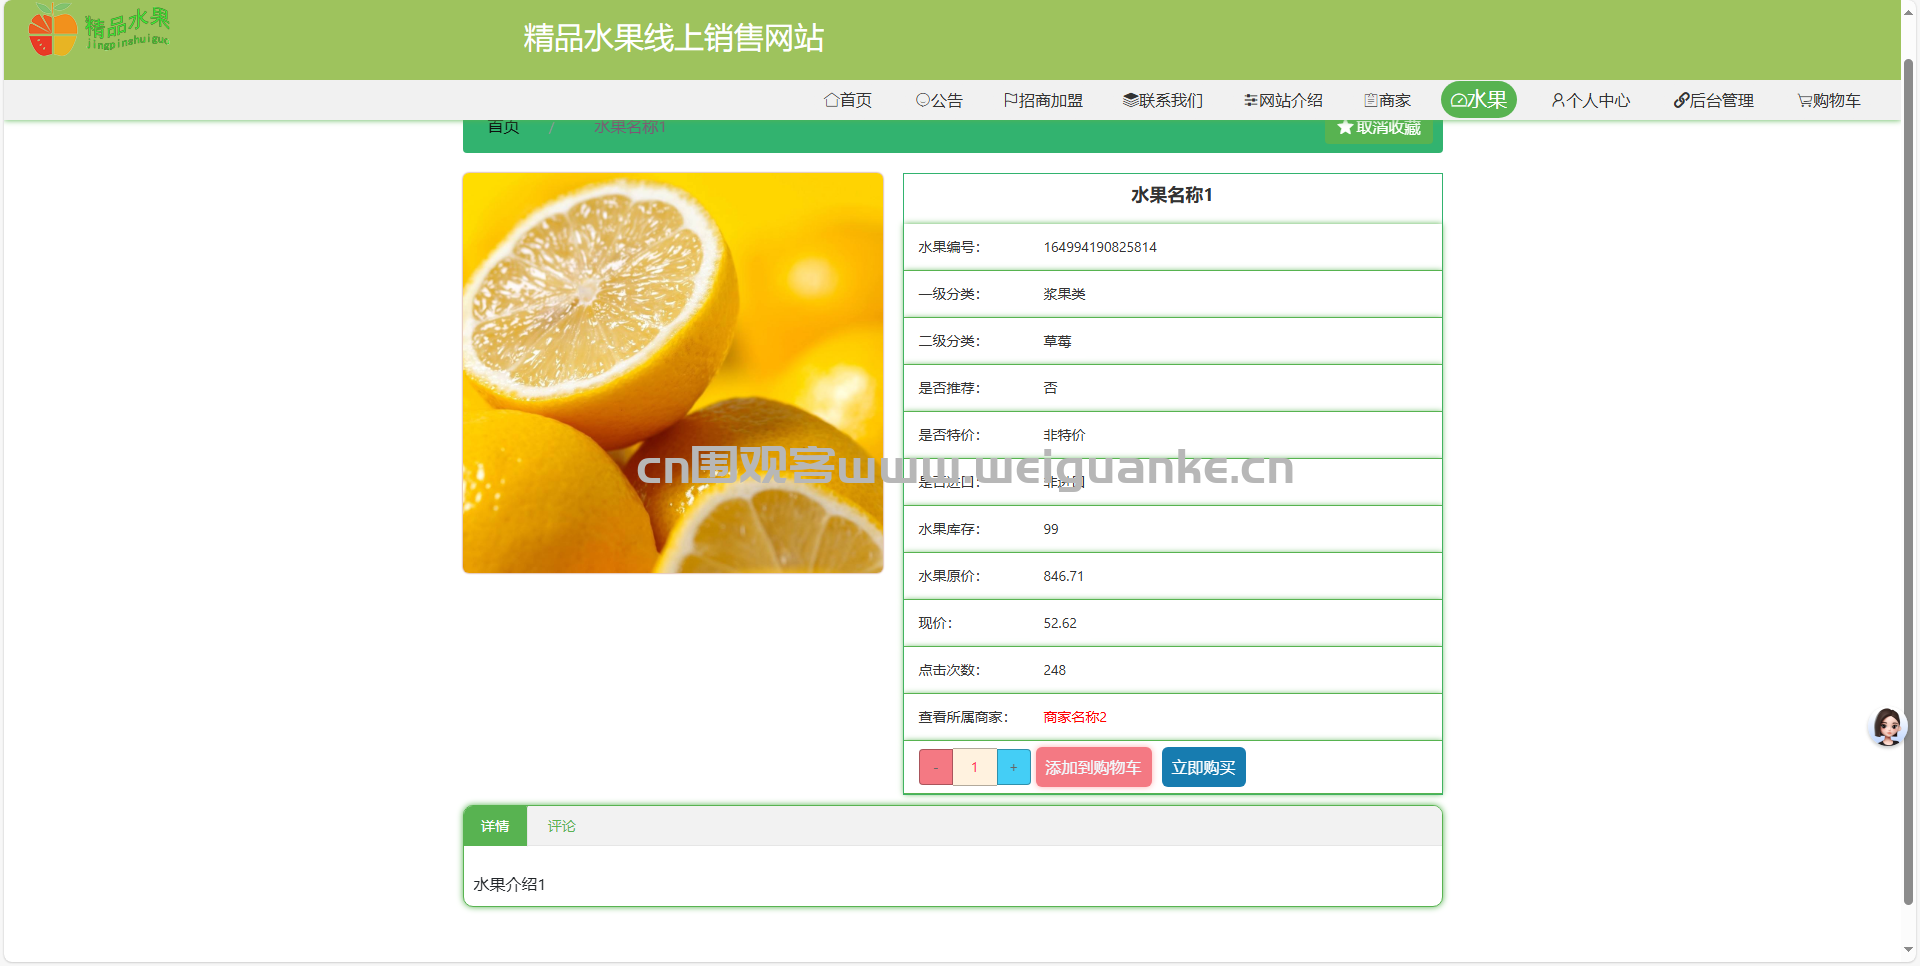This screenshot has height=966, width=1920.
Task: View the 购物车 shopping cart
Action: (1828, 100)
